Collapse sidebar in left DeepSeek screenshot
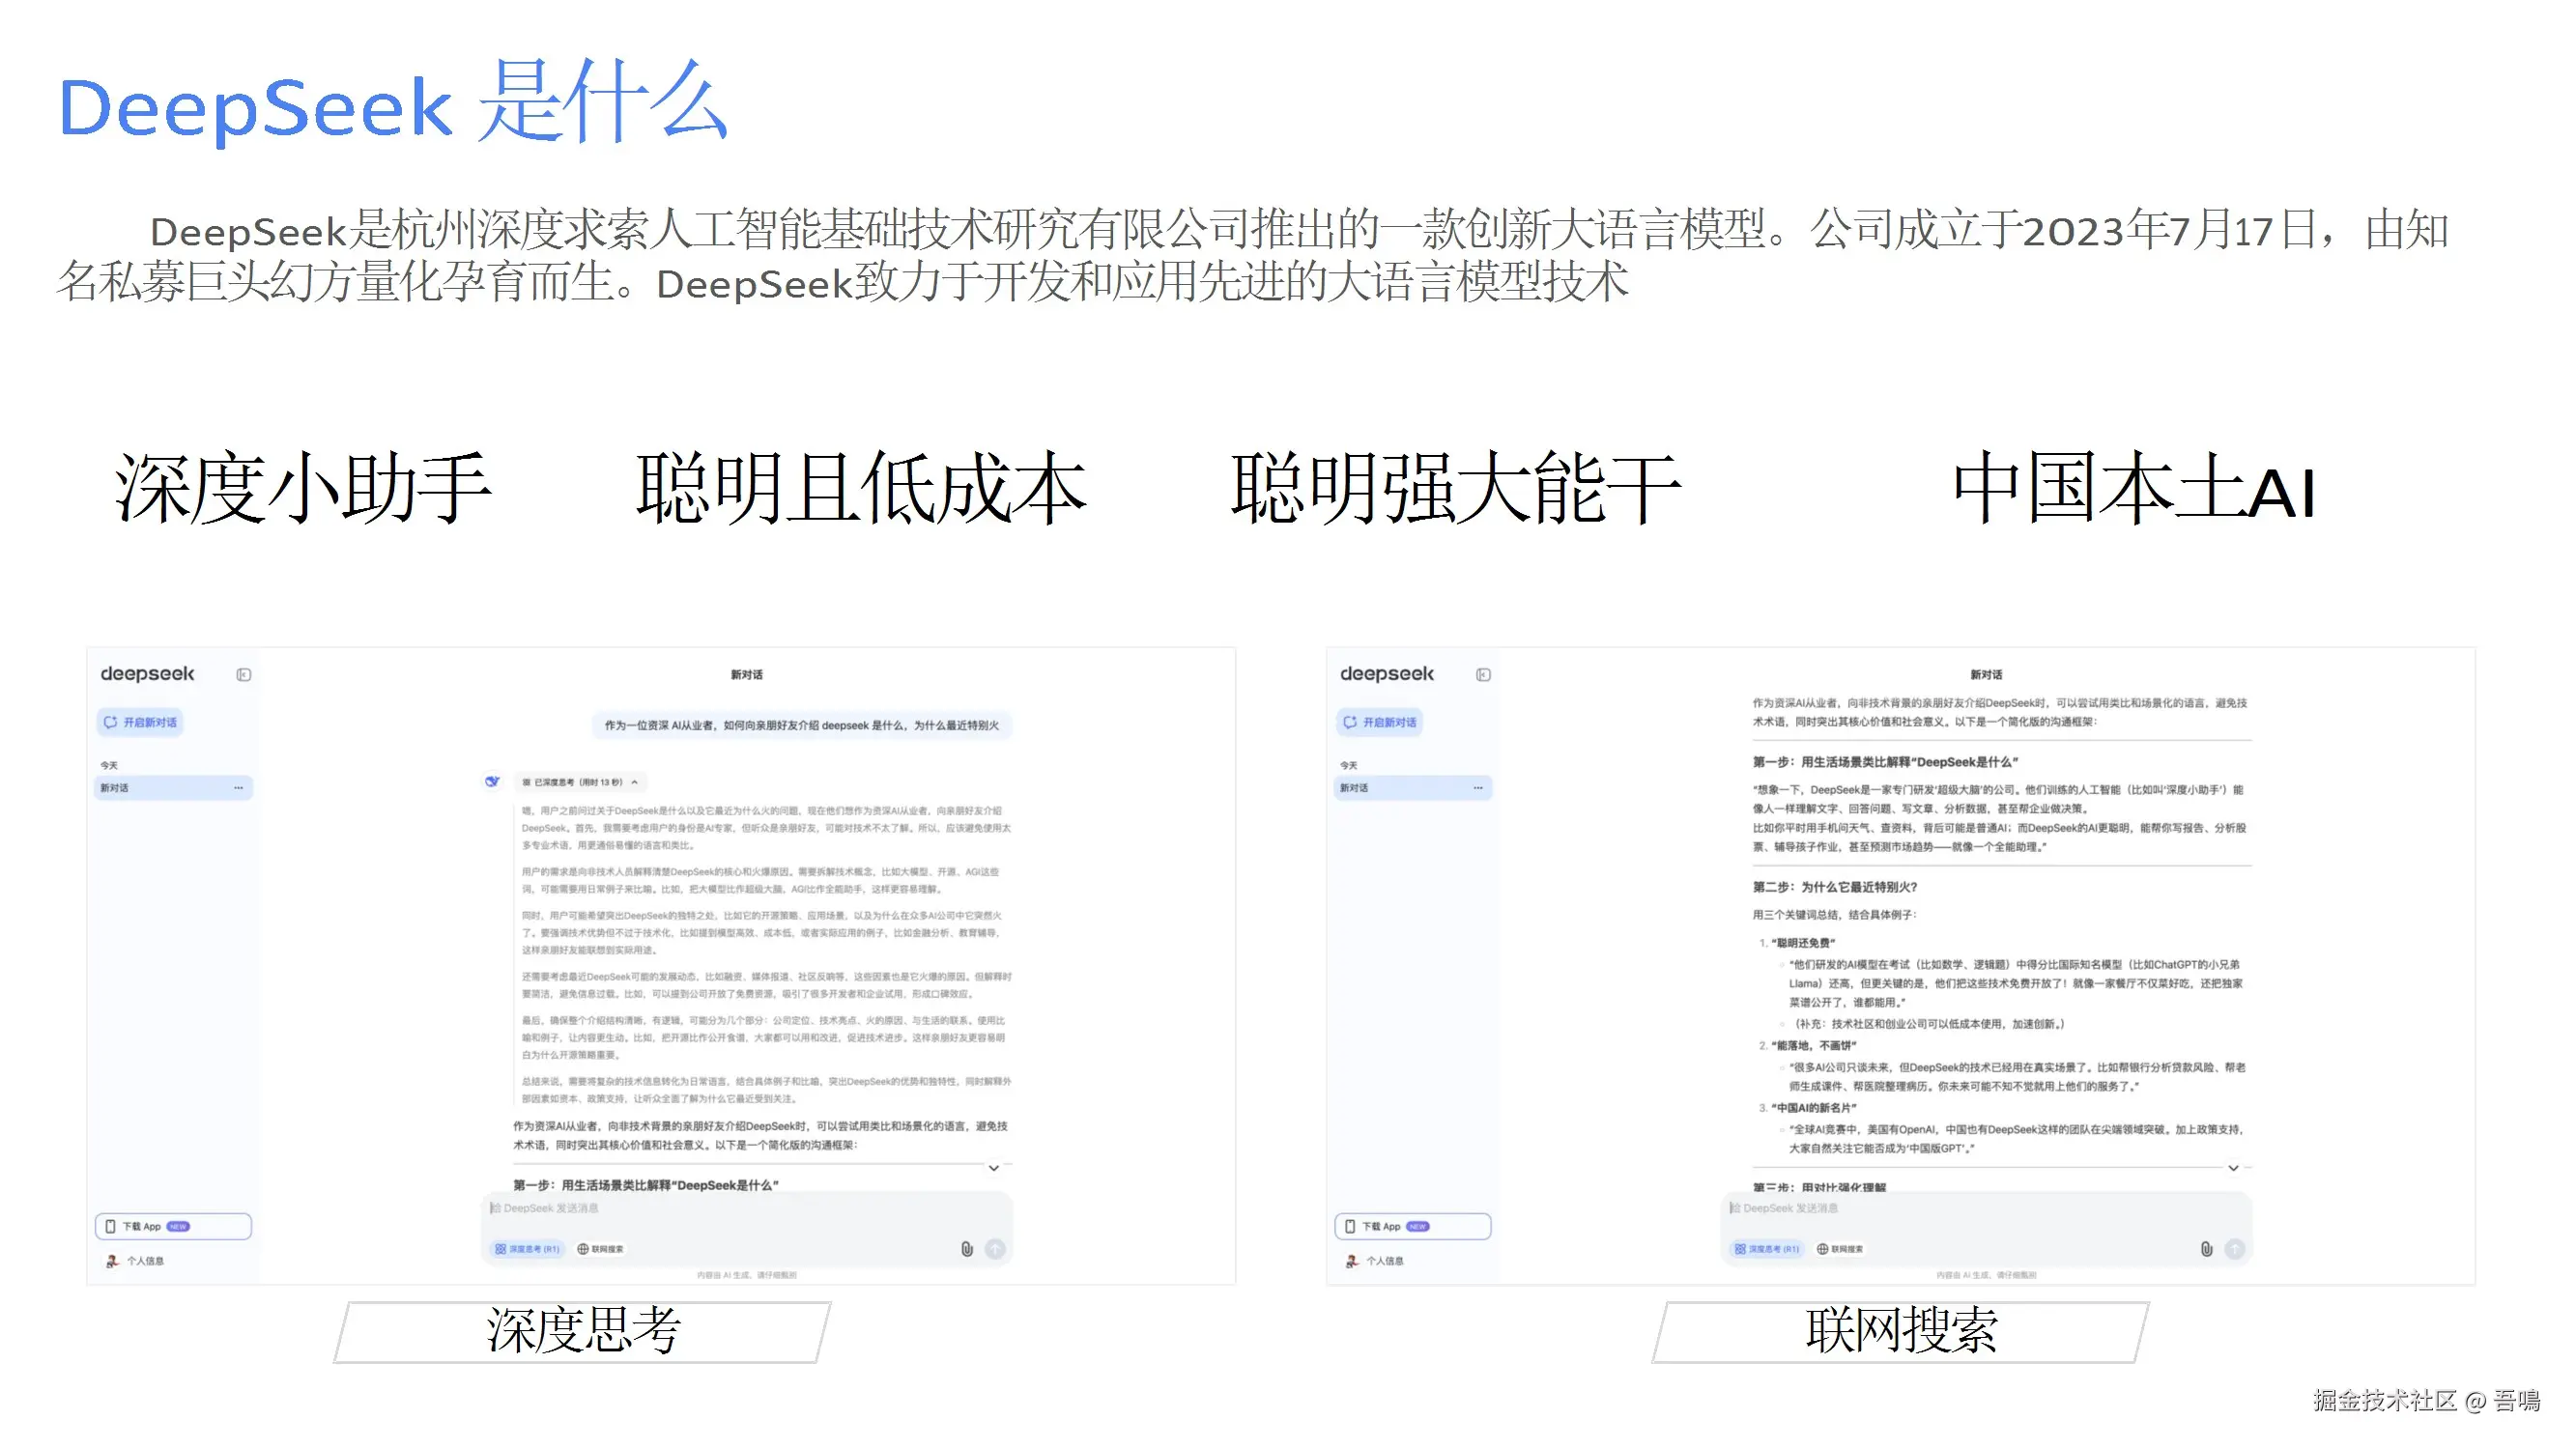 [x=243, y=675]
